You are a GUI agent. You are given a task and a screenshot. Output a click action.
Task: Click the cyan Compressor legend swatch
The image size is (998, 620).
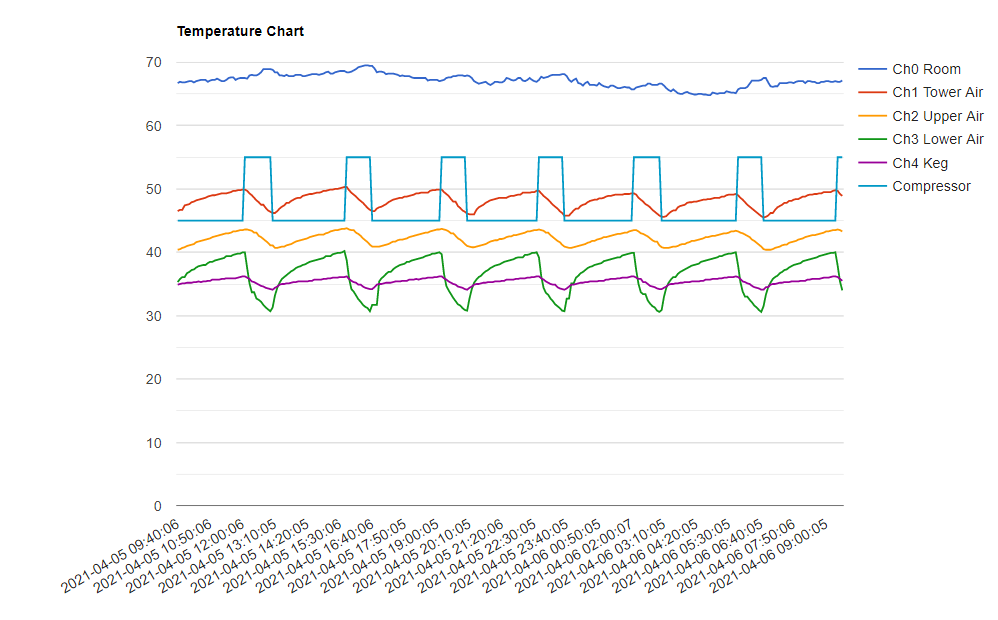coord(872,186)
